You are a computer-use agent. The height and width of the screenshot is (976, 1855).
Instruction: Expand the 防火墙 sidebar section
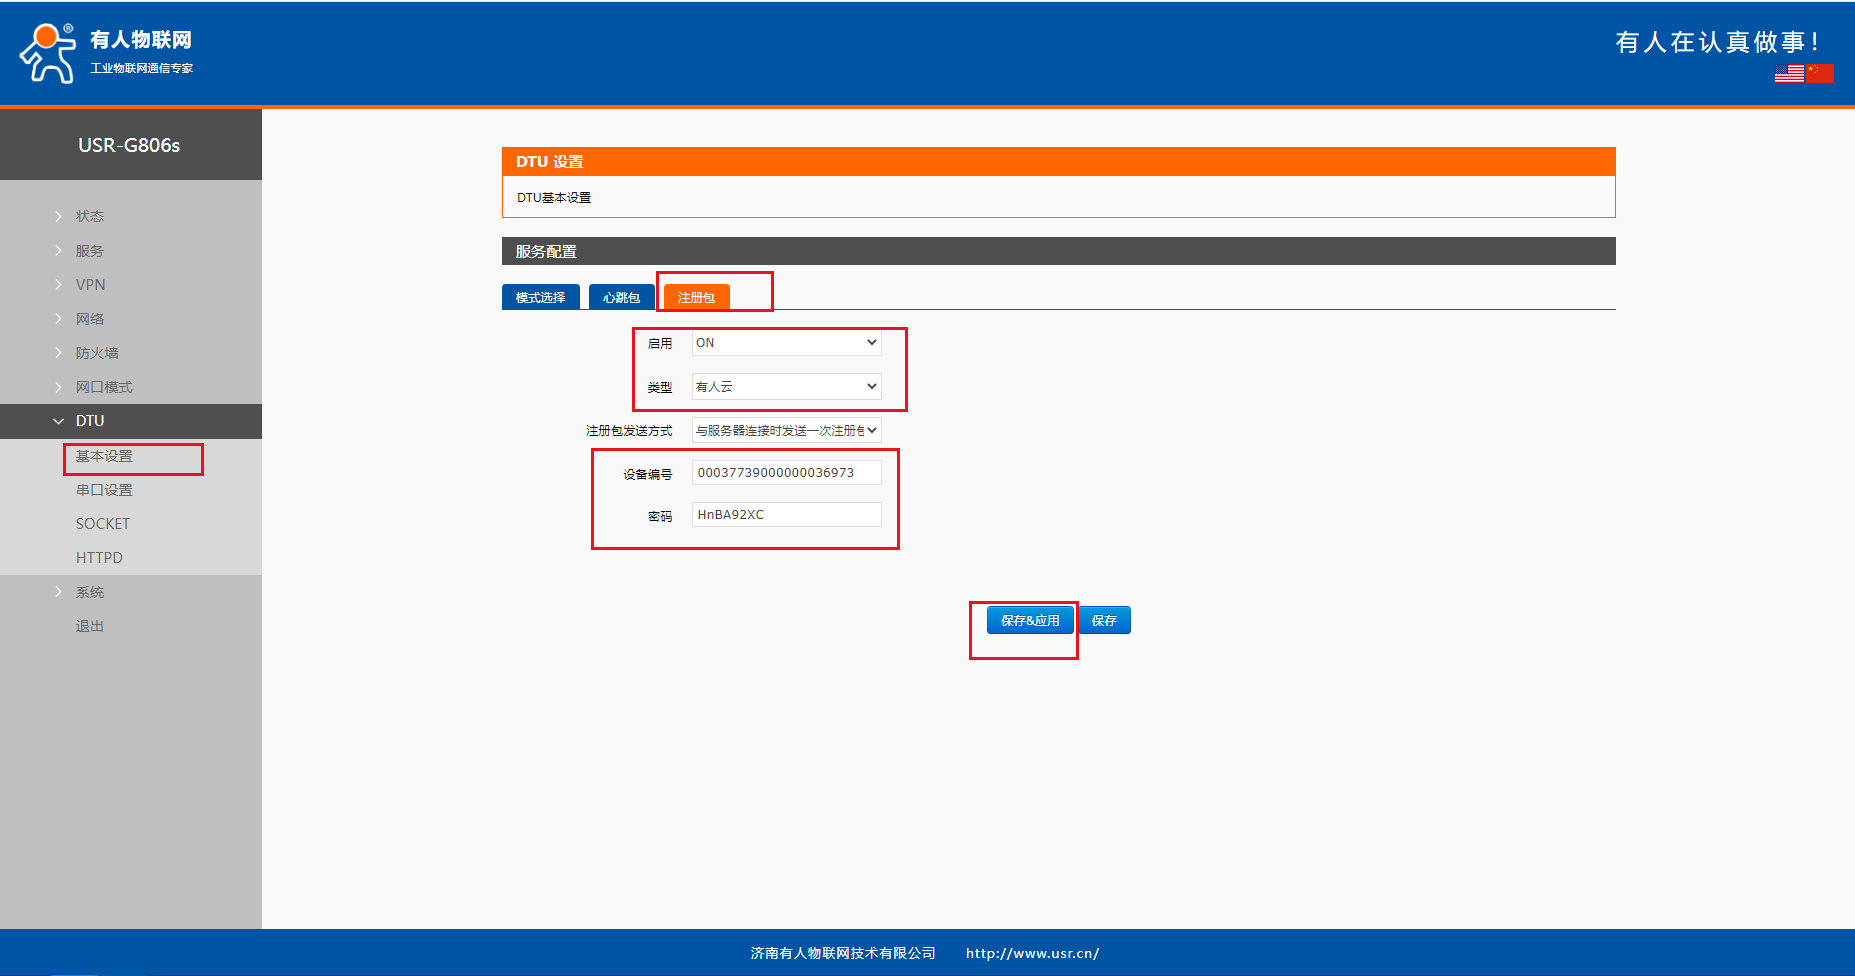pyautogui.click(x=97, y=353)
